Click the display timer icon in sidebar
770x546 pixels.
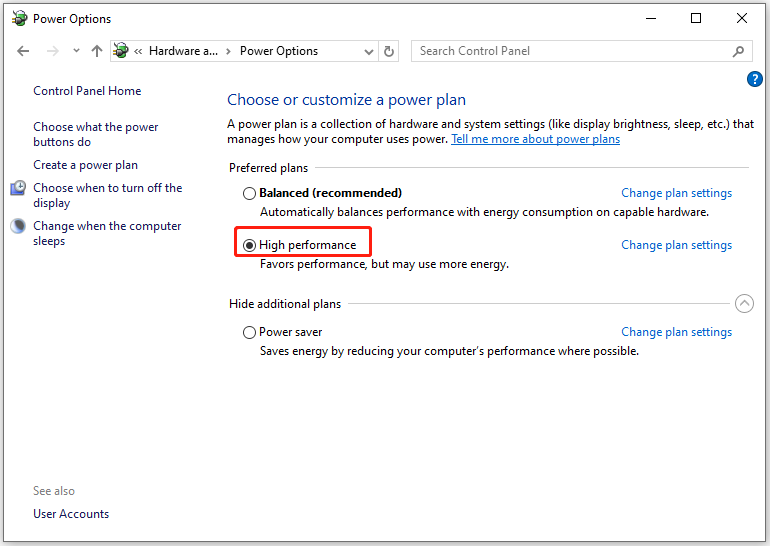pos(18,188)
